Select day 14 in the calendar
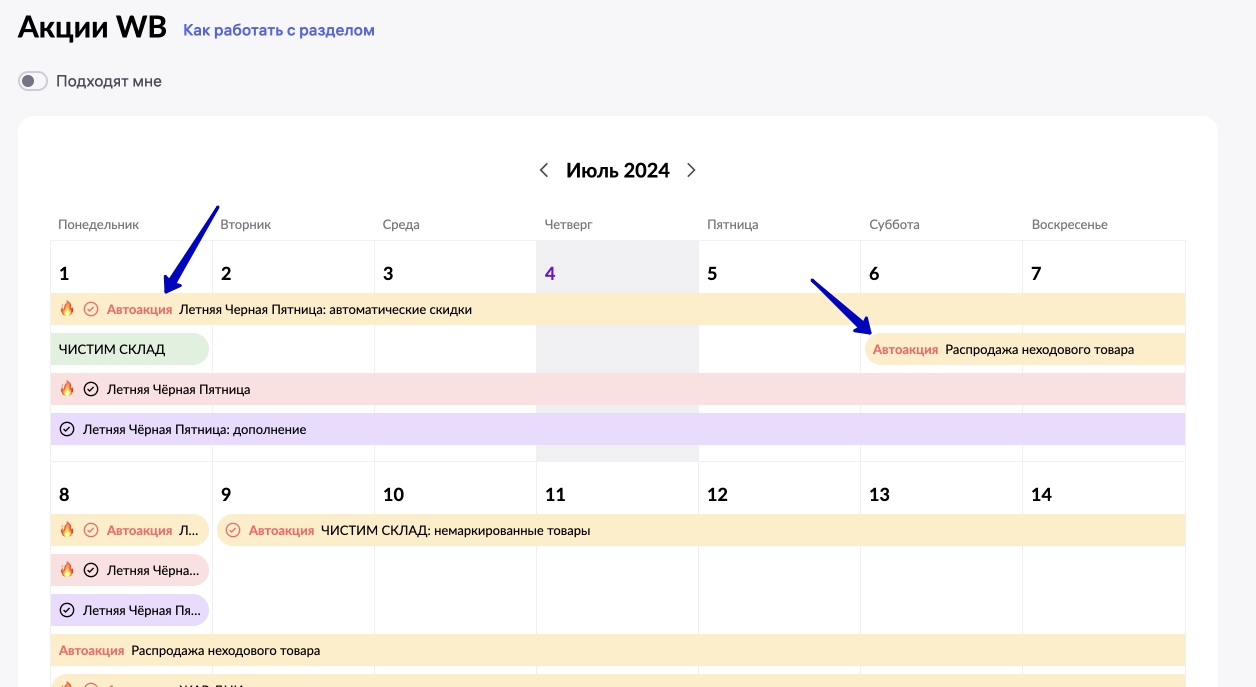 click(1041, 494)
